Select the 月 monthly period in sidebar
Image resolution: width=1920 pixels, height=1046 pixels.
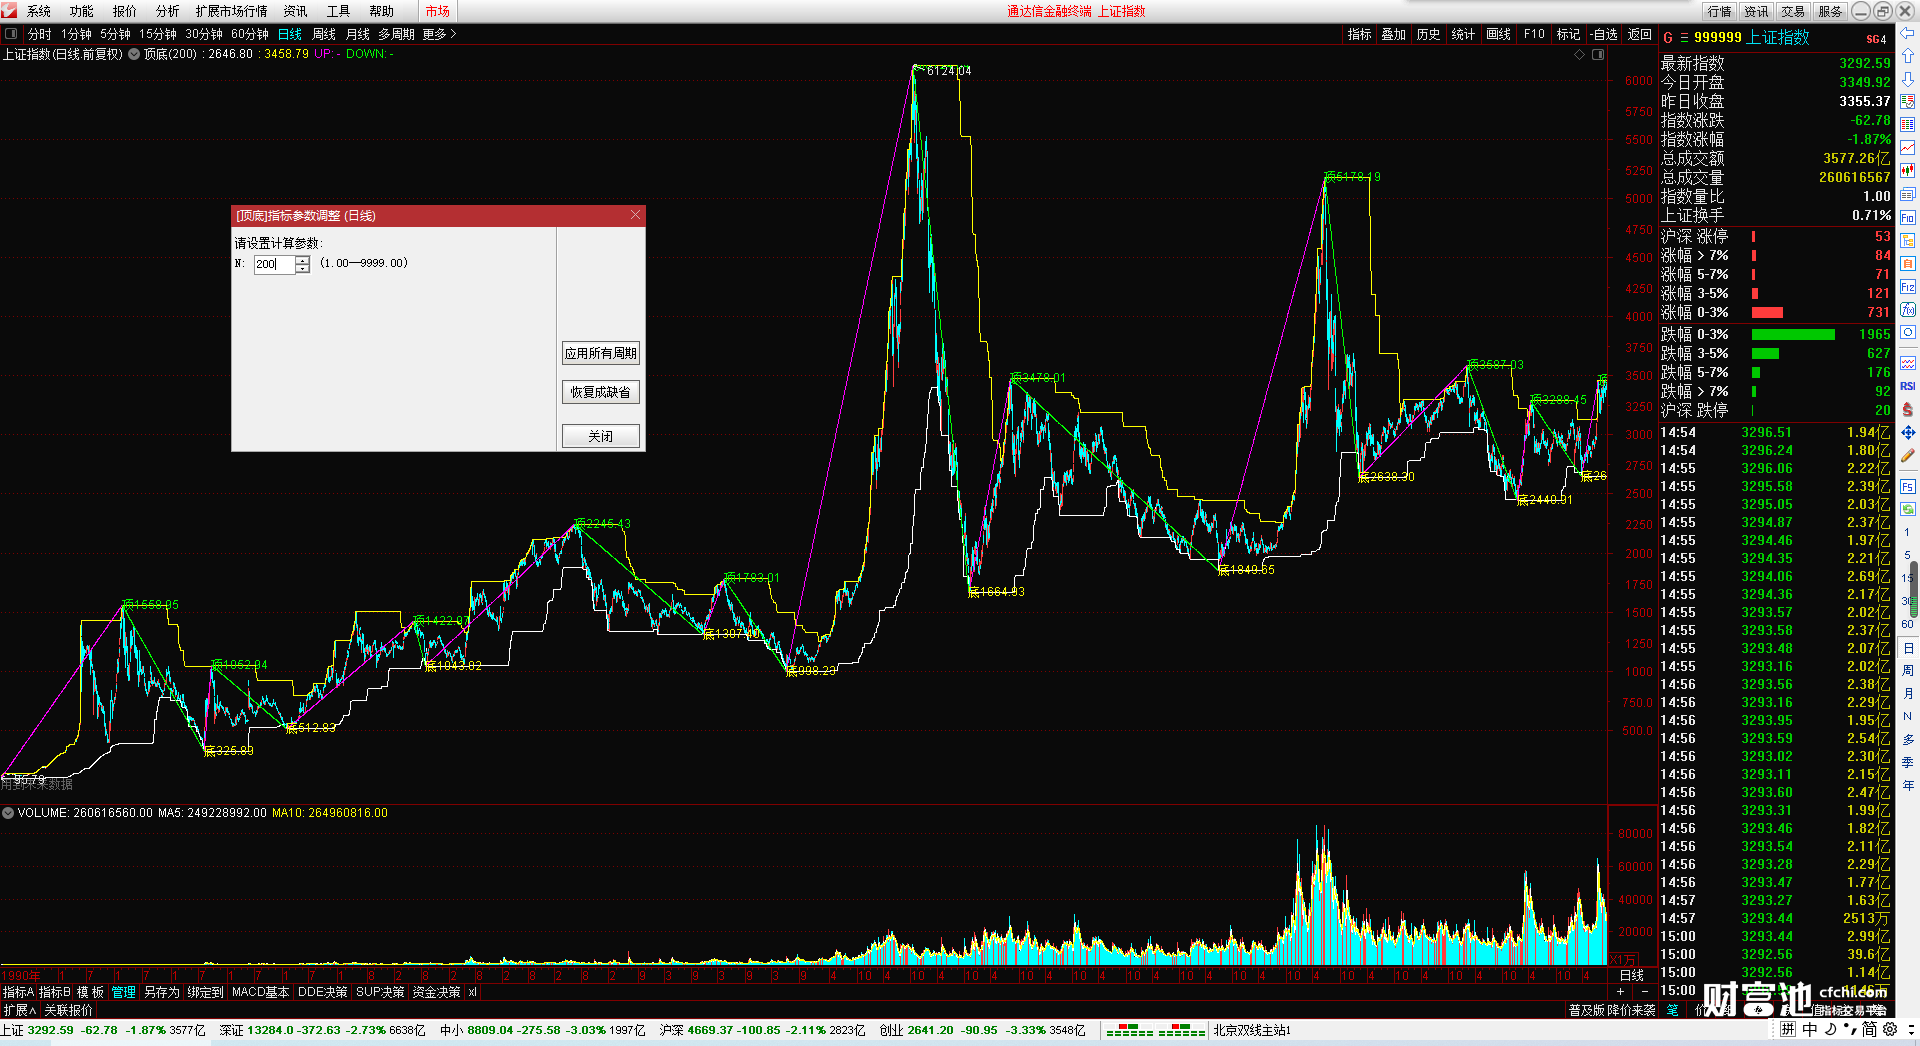click(x=1908, y=694)
